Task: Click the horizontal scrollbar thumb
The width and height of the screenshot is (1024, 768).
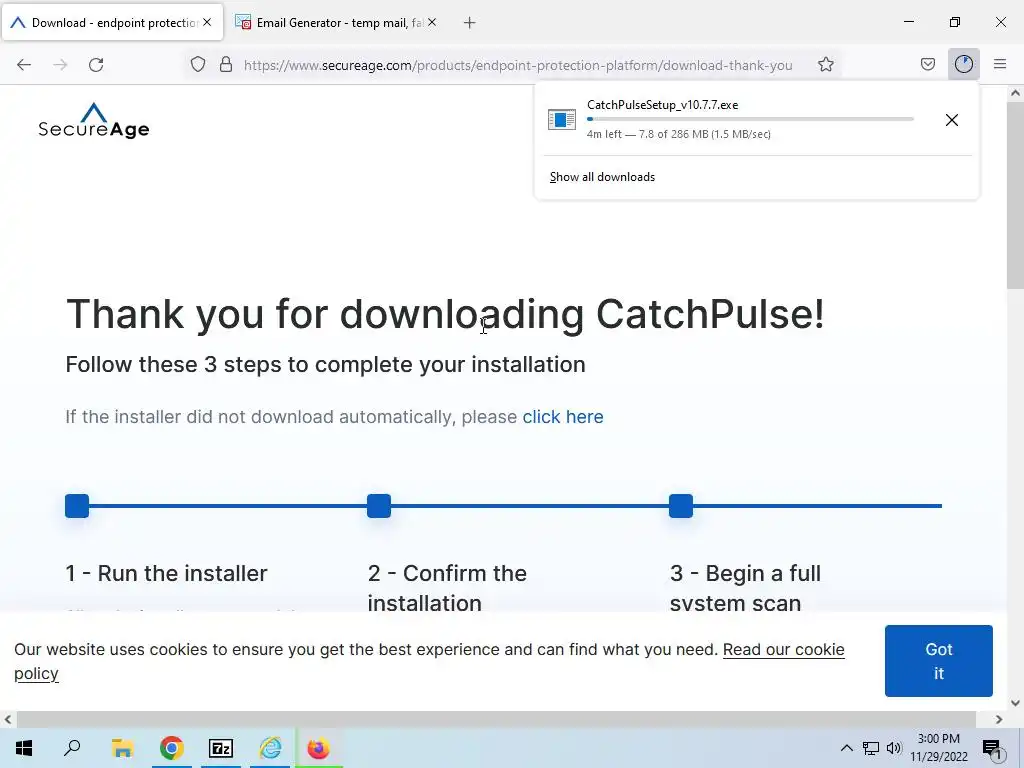Action: 496,720
